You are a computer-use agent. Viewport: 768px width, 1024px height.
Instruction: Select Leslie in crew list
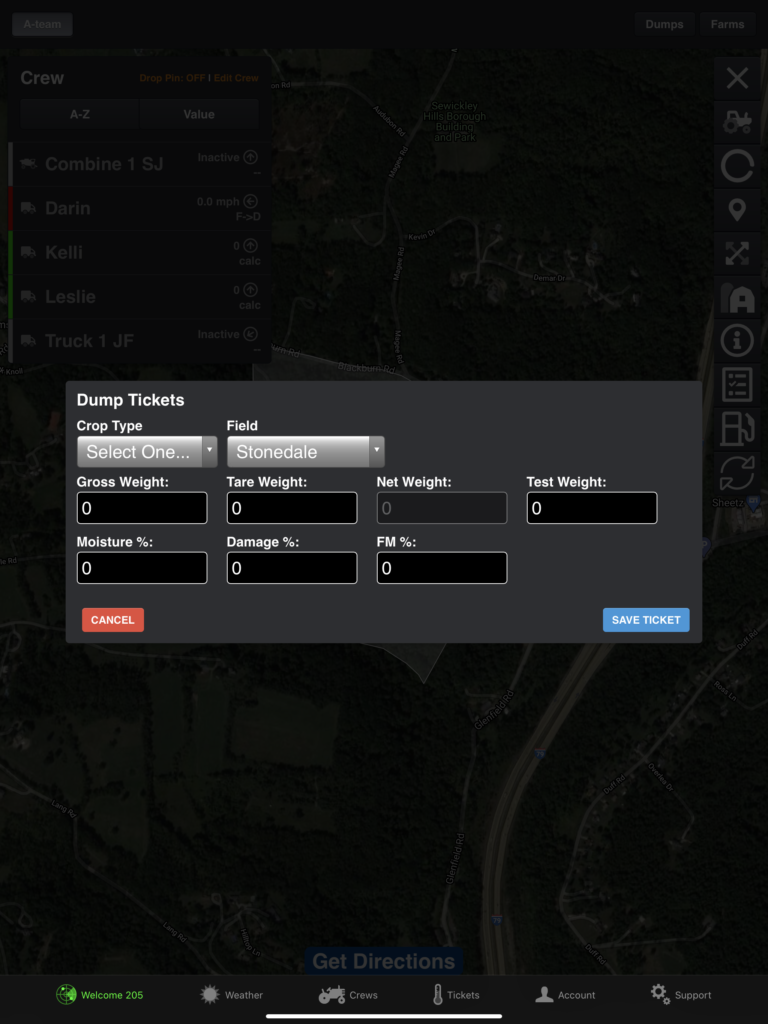click(141, 297)
